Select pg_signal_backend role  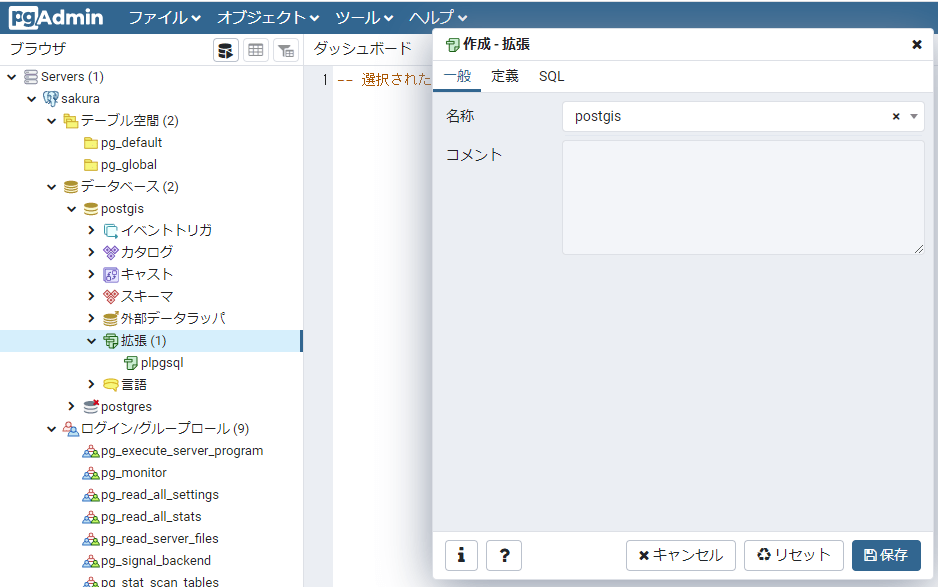click(x=156, y=561)
